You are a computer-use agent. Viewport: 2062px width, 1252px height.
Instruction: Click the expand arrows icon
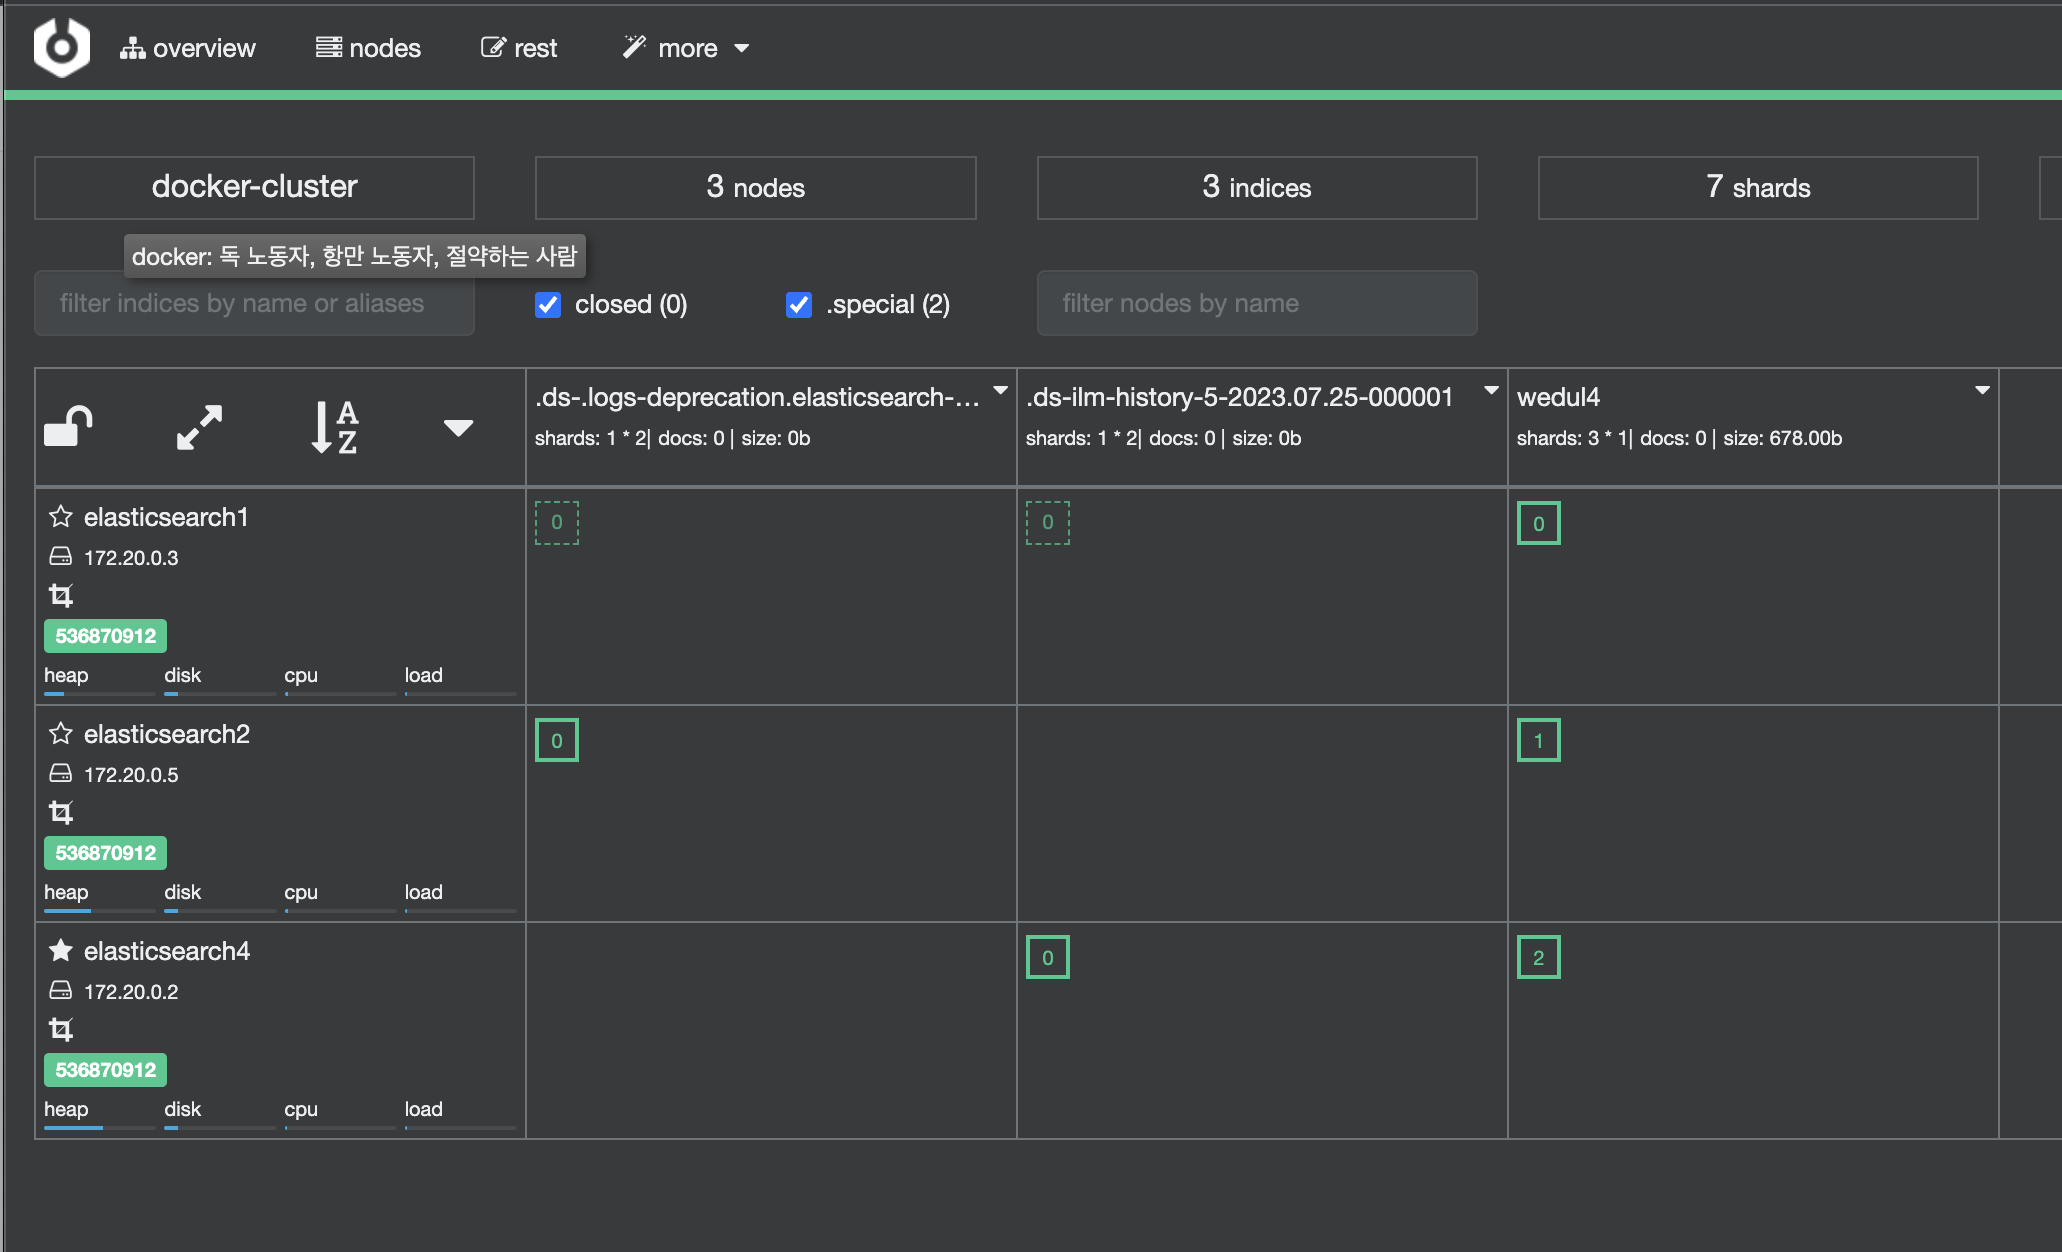(x=199, y=427)
